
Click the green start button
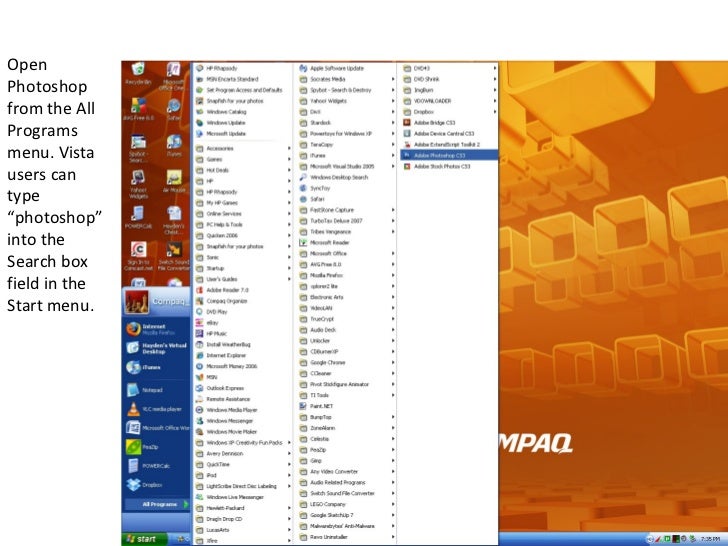(144, 539)
